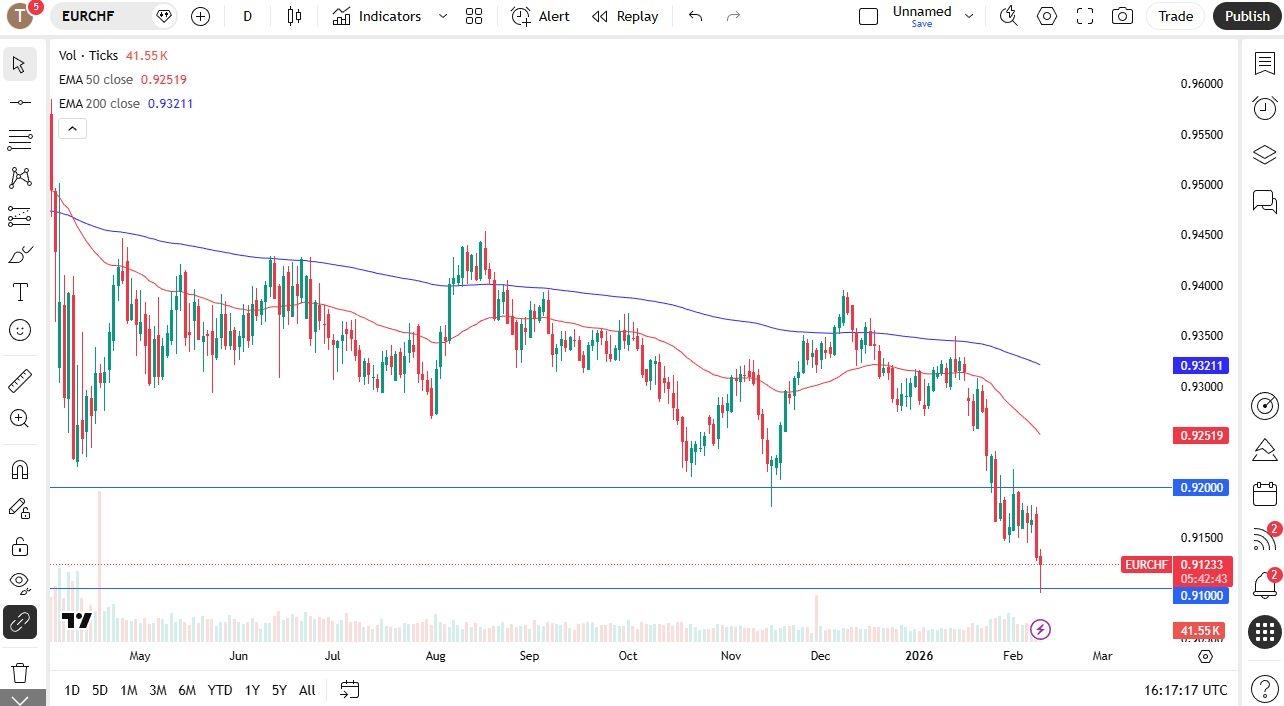Activate the chart Zoom In tool

pos(20,419)
